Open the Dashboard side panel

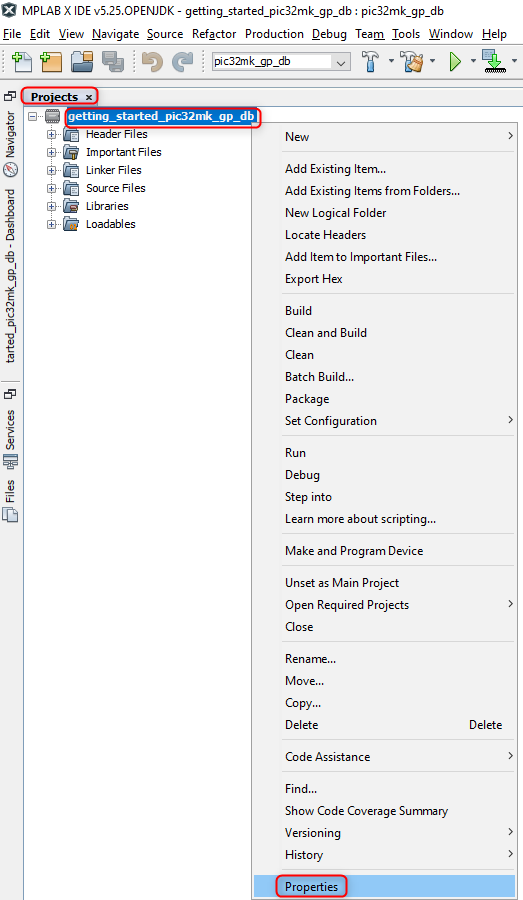click(x=10, y=277)
